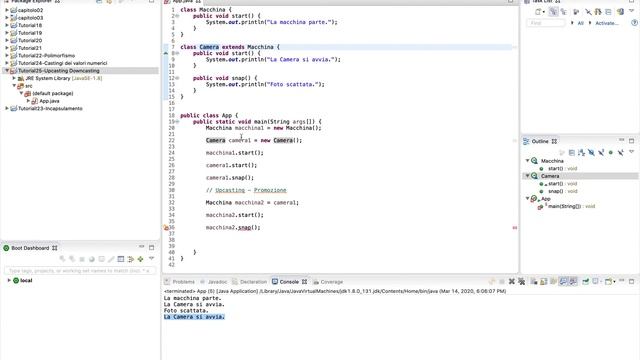Click Collapse All icon in Task List
The image size is (640, 360).
pyautogui.click(x=608, y=12)
